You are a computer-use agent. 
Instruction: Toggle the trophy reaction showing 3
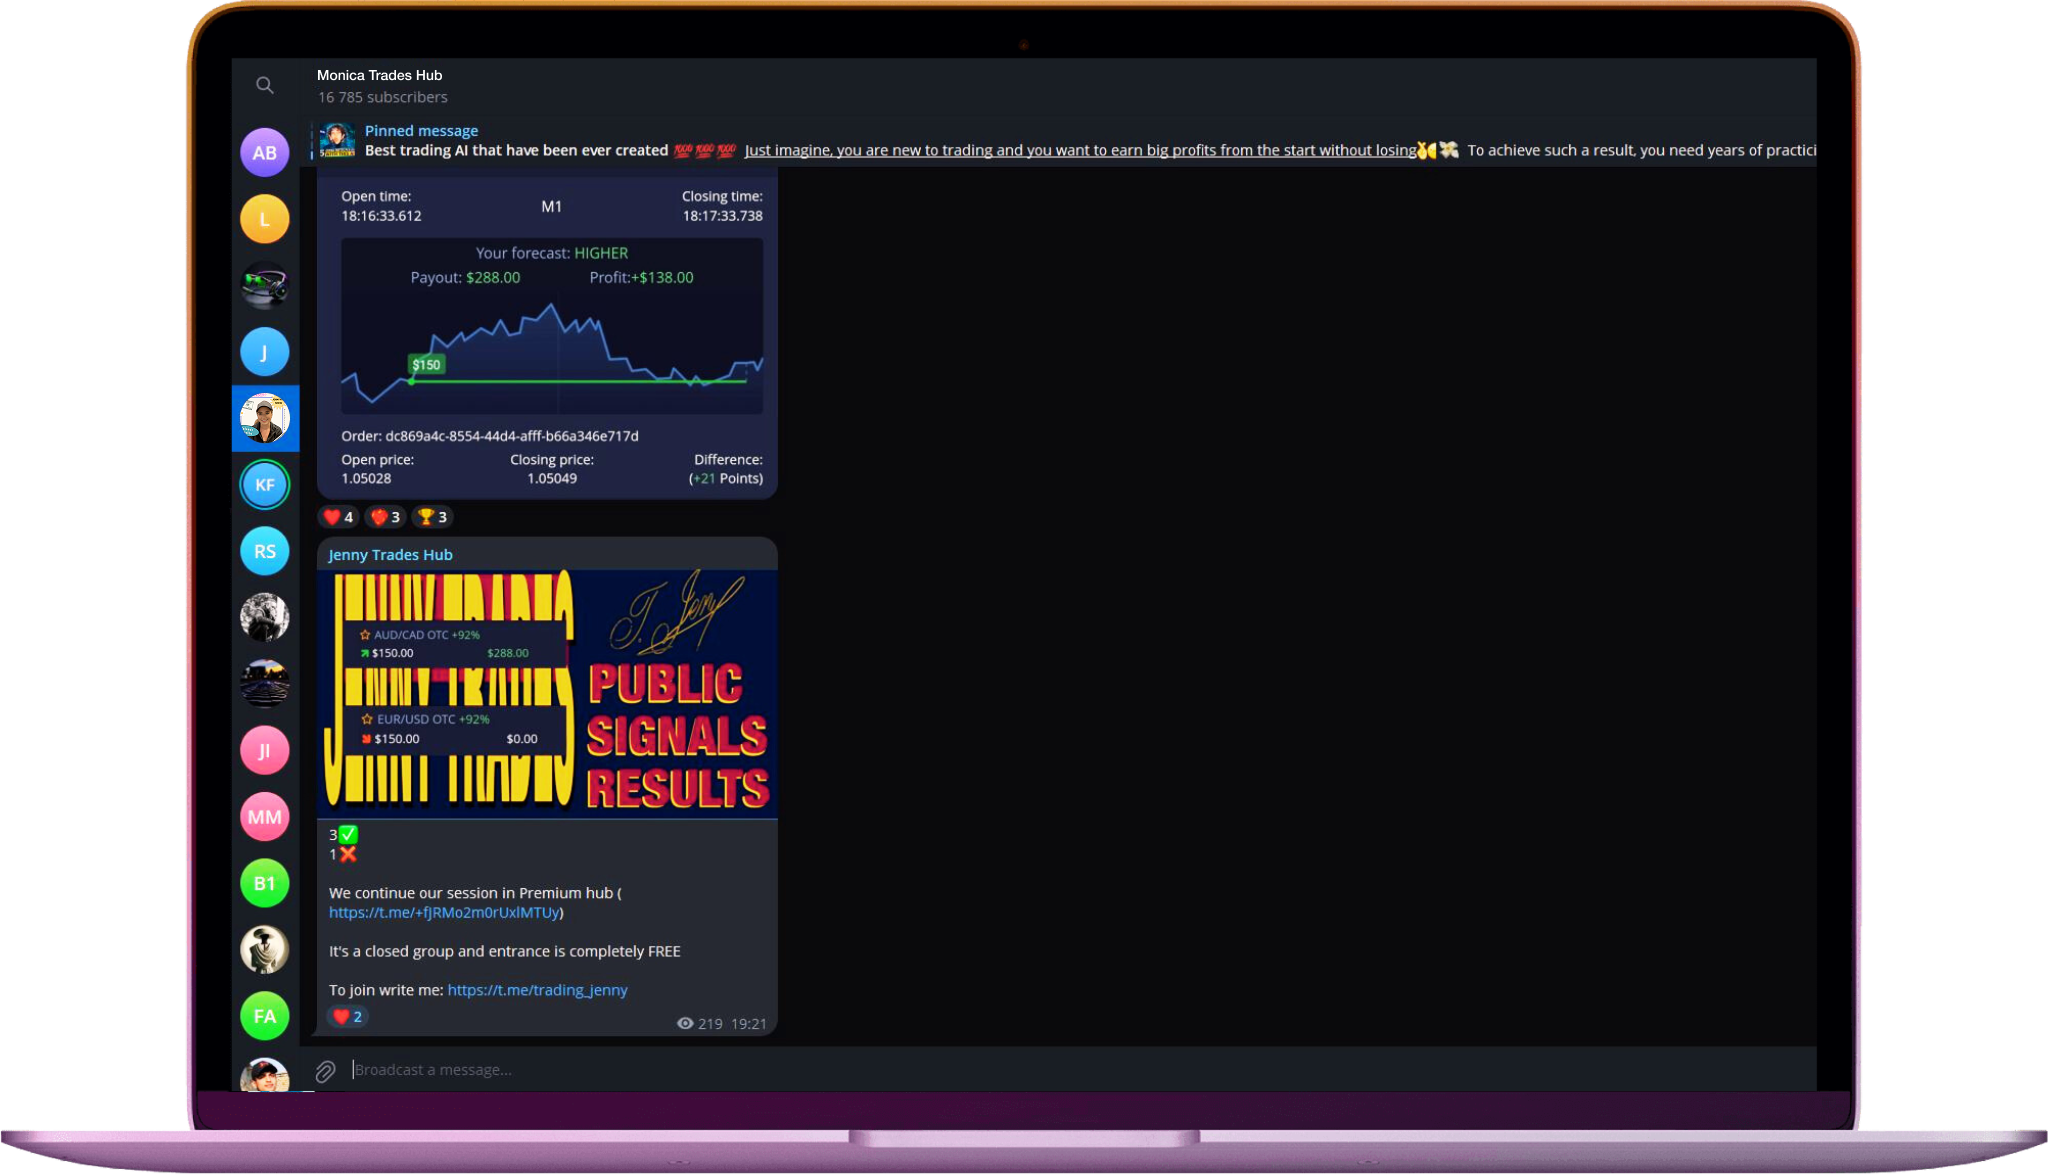click(x=432, y=517)
